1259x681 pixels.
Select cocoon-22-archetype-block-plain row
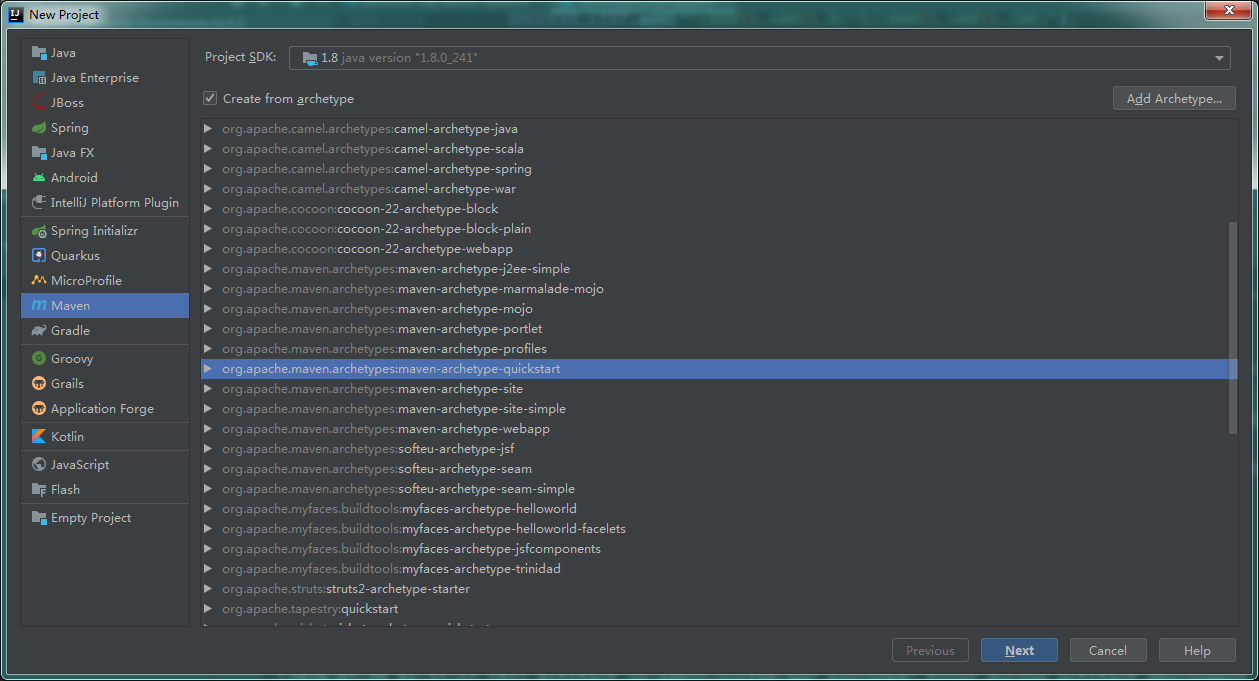click(x=719, y=229)
